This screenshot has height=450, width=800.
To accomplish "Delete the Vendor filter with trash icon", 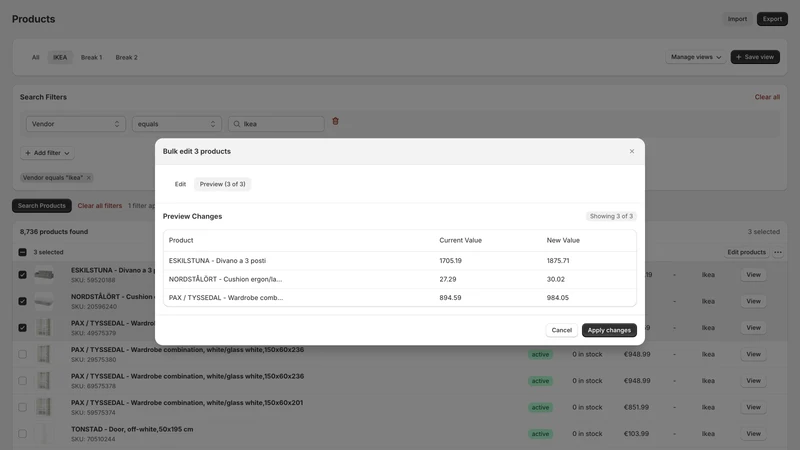I will (335, 121).
